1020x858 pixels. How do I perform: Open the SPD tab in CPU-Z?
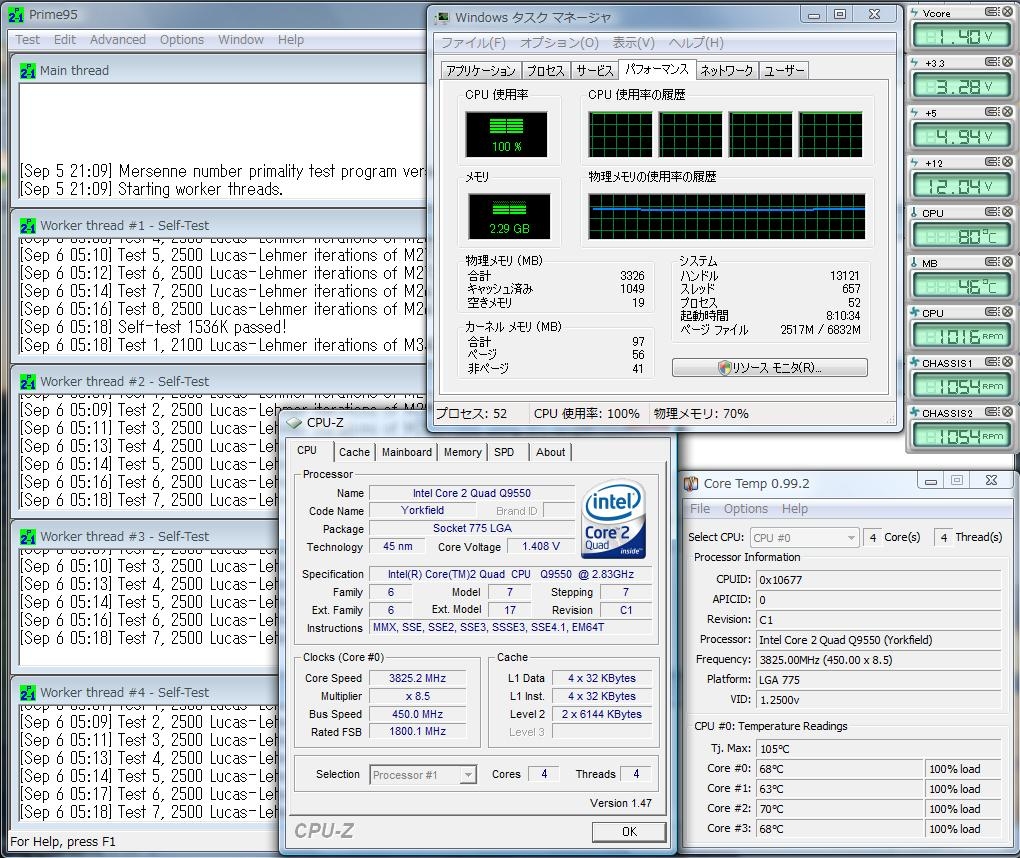pos(504,452)
